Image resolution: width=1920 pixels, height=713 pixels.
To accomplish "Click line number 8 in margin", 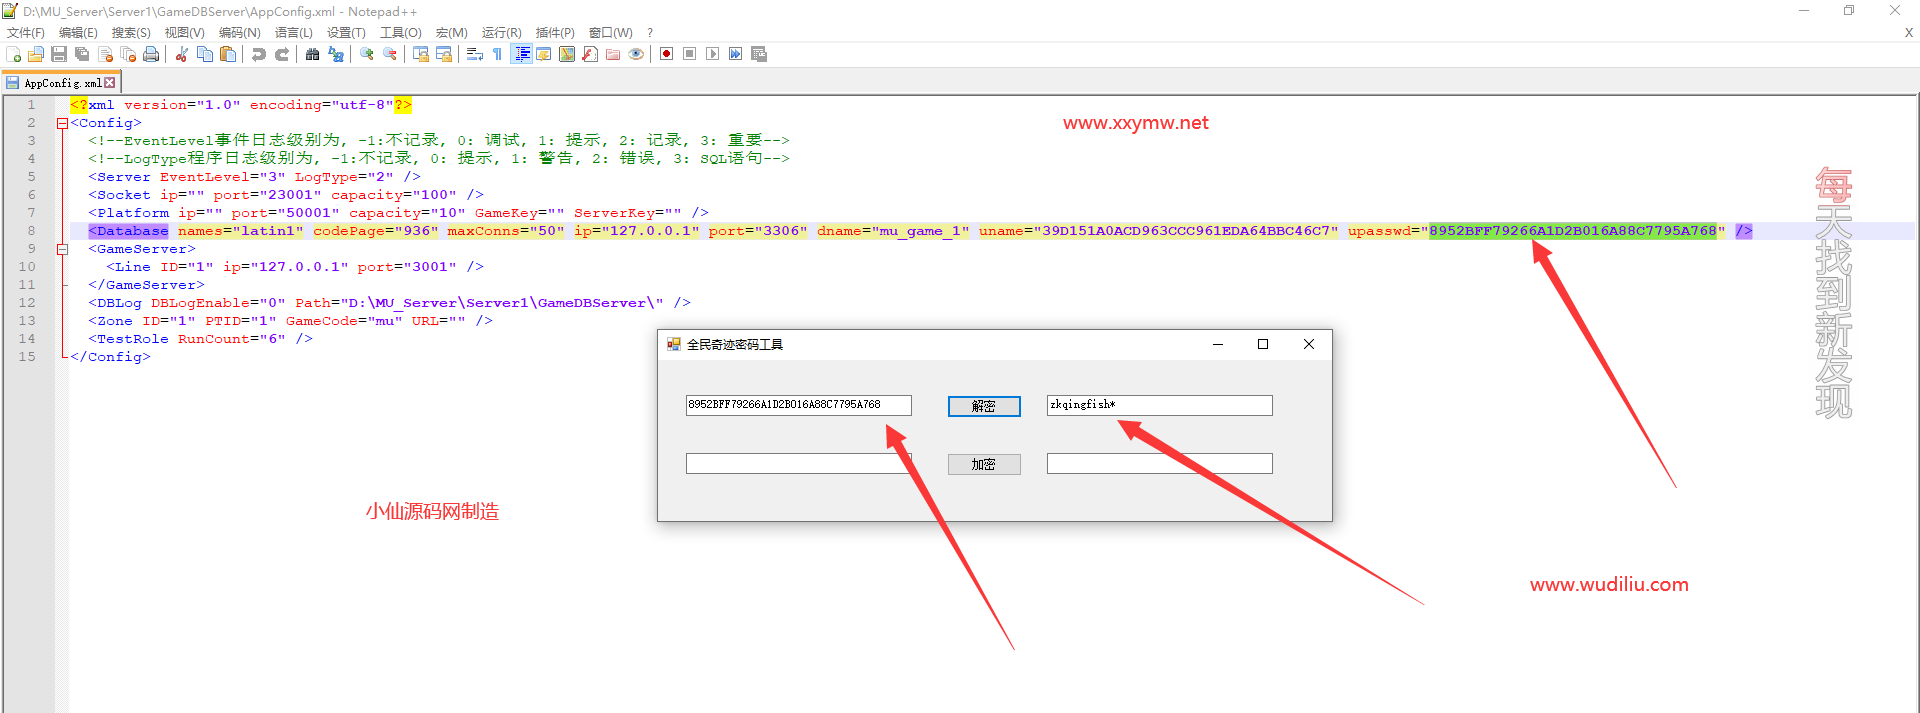I will click(x=31, y=231).
